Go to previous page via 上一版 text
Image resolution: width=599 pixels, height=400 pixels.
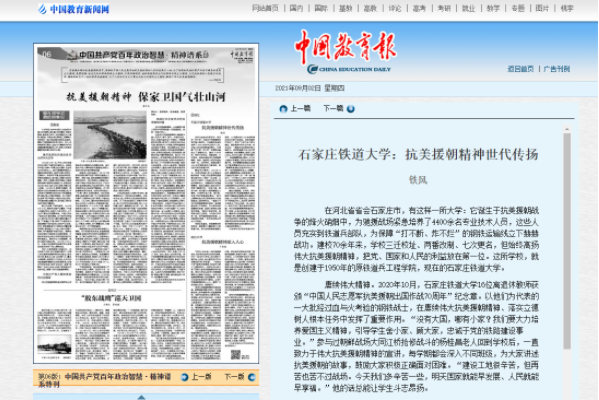coord(201,377)
